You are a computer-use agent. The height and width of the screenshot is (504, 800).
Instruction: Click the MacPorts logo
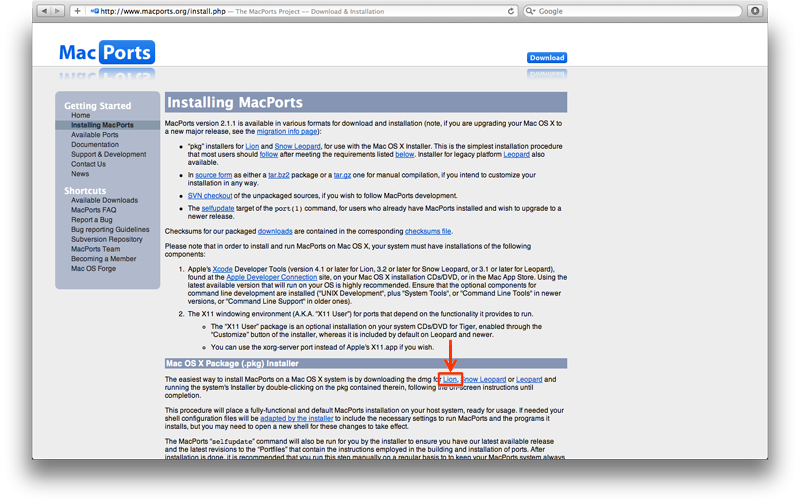[107, 52]
